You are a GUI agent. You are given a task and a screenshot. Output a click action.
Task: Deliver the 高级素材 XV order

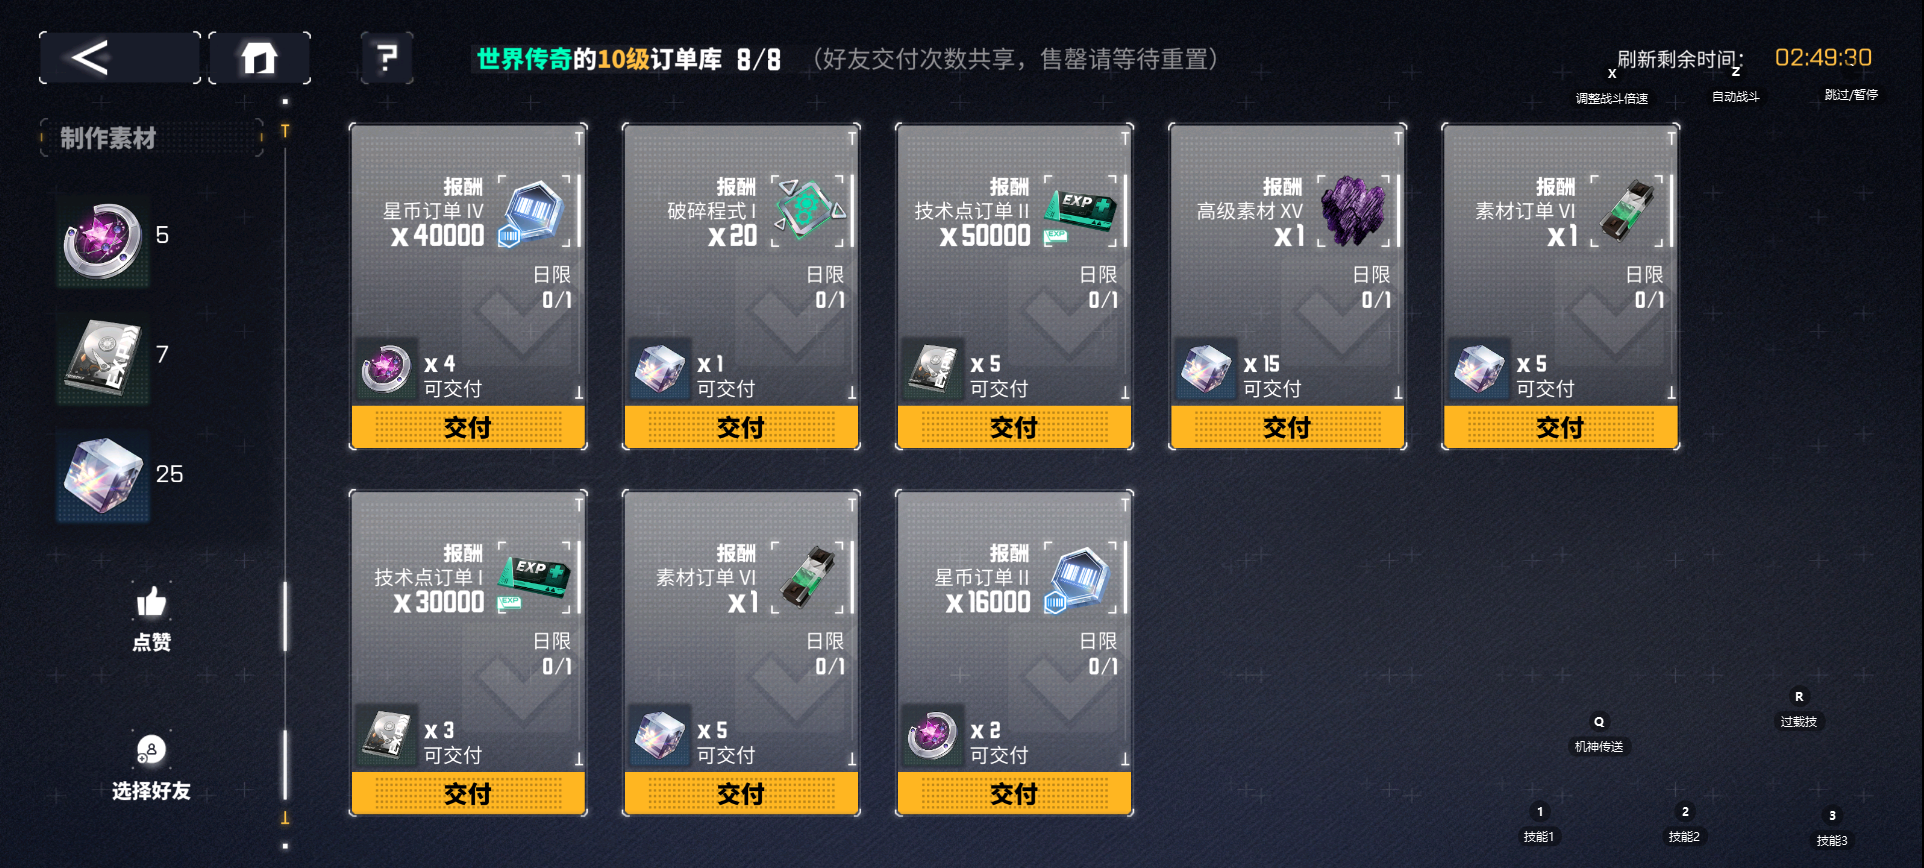coord(1286,428)
